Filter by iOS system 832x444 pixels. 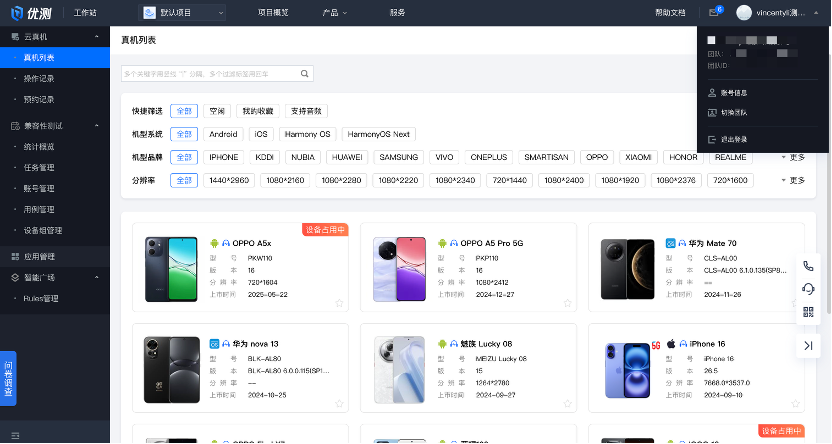pos(261,134)
